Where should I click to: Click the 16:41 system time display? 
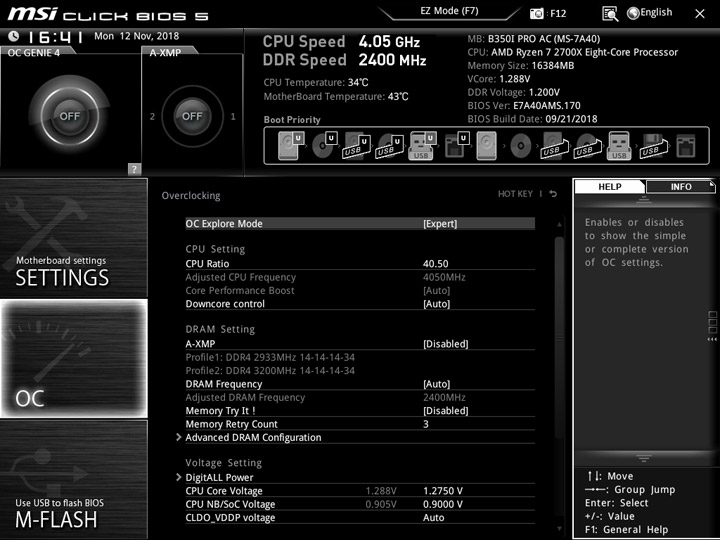click(55, 37)
